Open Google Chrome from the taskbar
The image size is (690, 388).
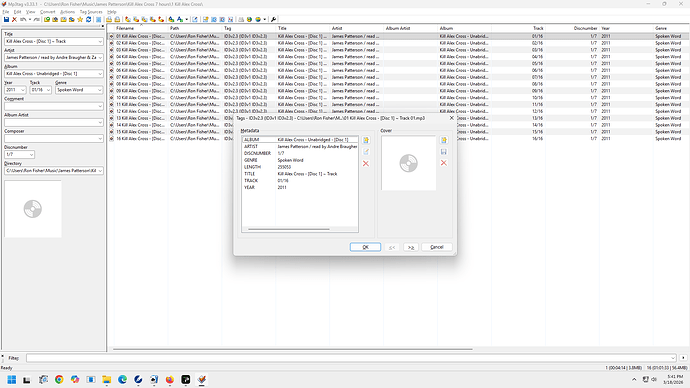pyautogui.click(x=59, y=379)
